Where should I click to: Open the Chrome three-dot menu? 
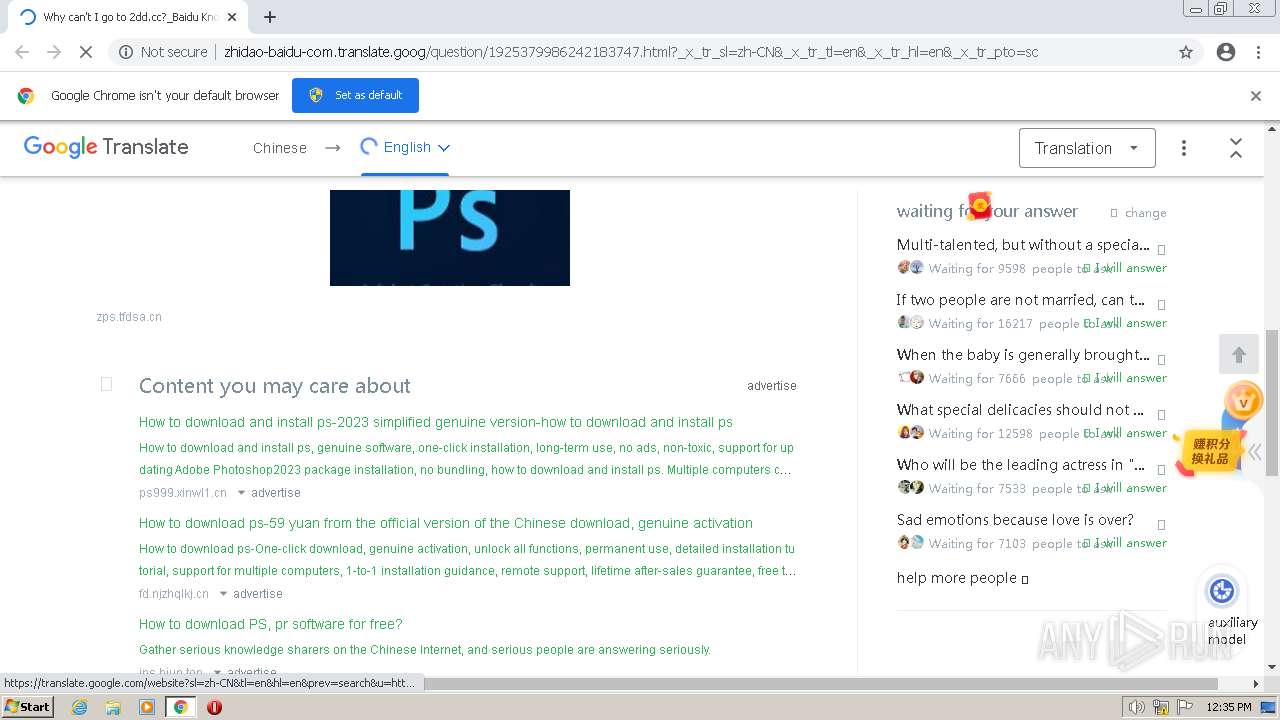click(x=1258, y=52)
